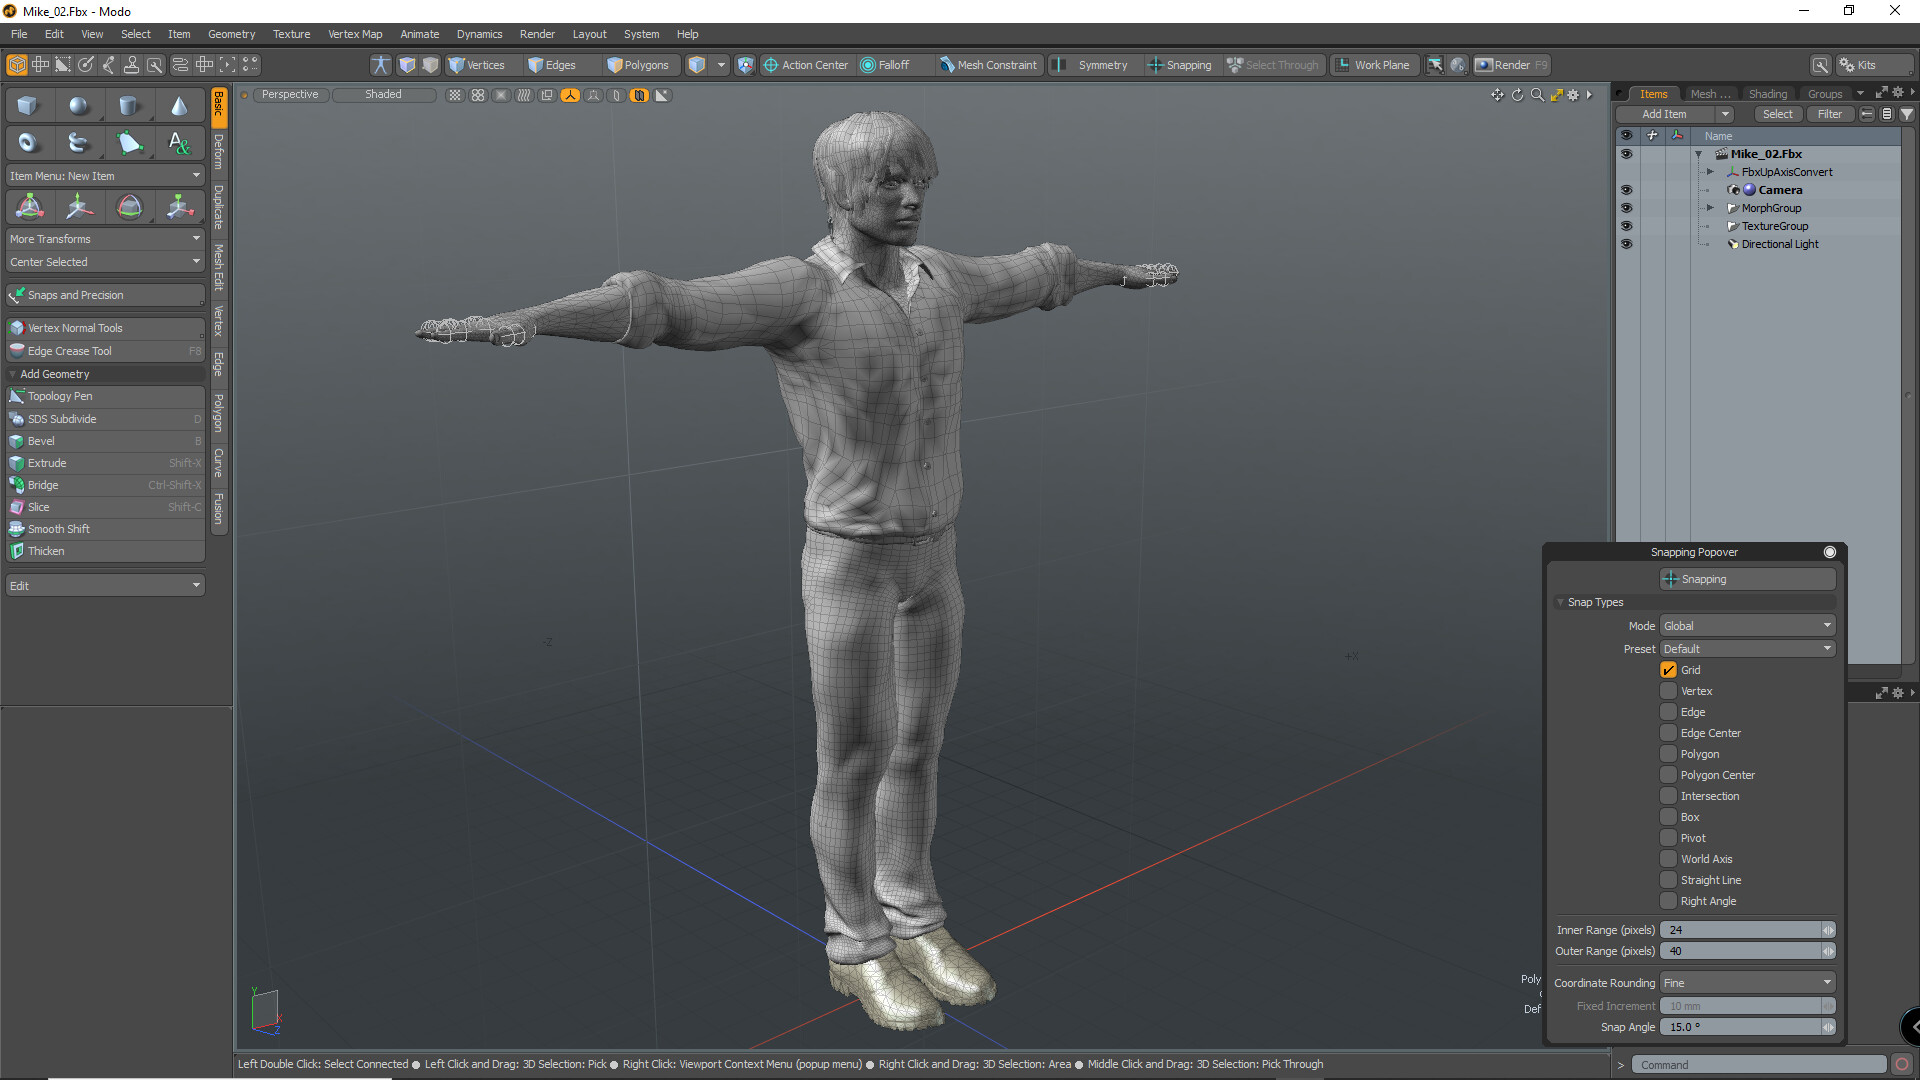
Task: Switch to the Shading tab
Action: click(x=1768, y=93)
